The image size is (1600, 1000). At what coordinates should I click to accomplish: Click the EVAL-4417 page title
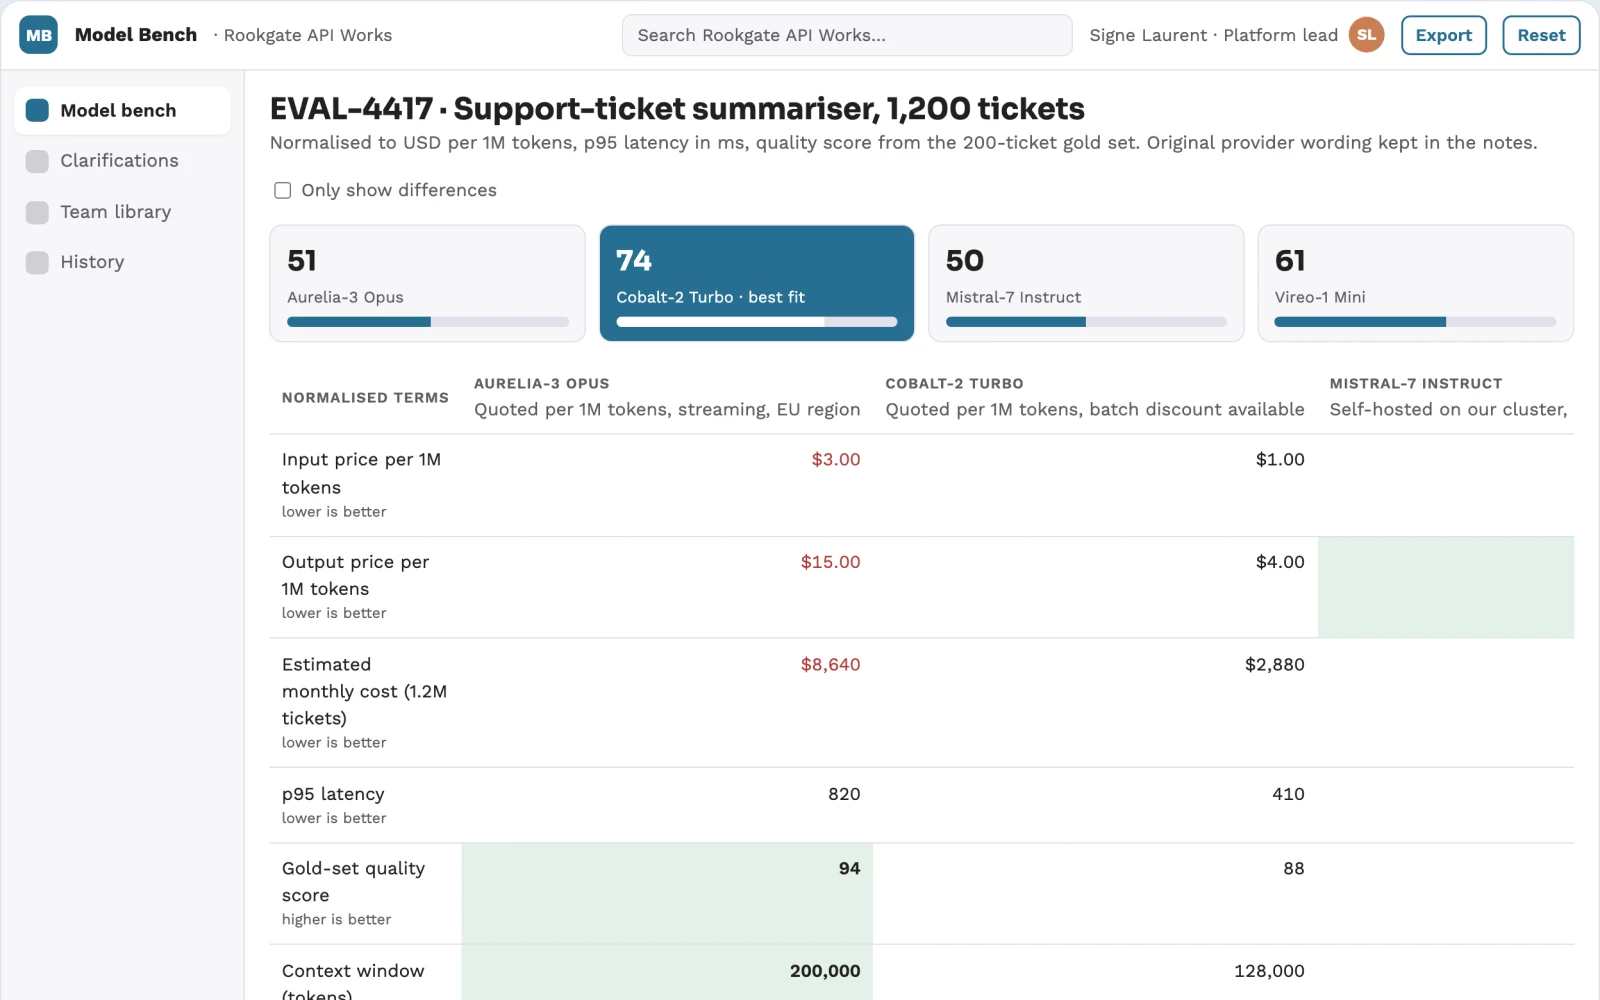pos(677,108)
